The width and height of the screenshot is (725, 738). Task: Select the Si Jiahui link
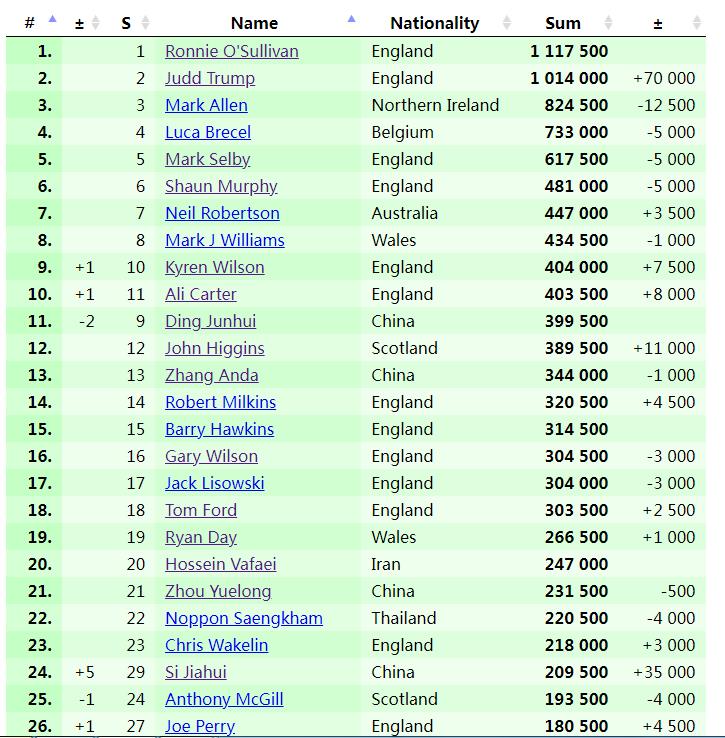pyautogui.click(x=195, y=672)
